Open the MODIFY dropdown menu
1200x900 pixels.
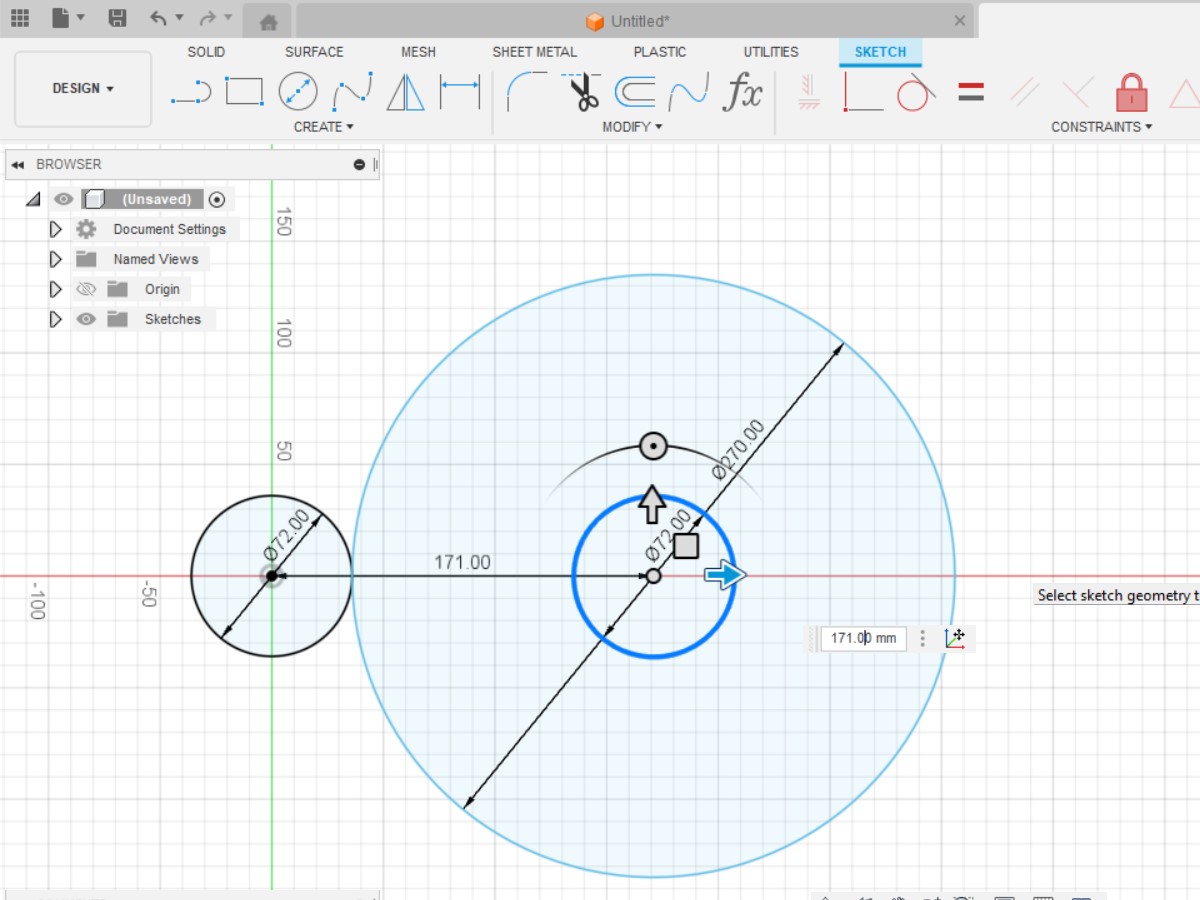point(632,126)
